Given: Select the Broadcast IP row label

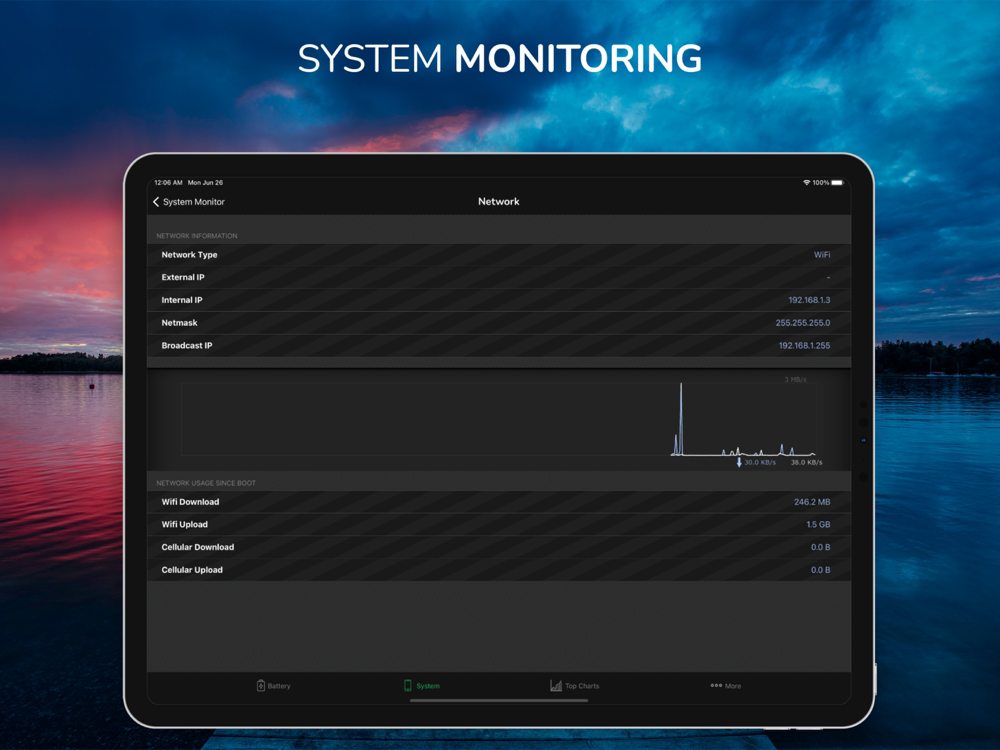Looking at the screenshot, I should click(x=187, y=346).
